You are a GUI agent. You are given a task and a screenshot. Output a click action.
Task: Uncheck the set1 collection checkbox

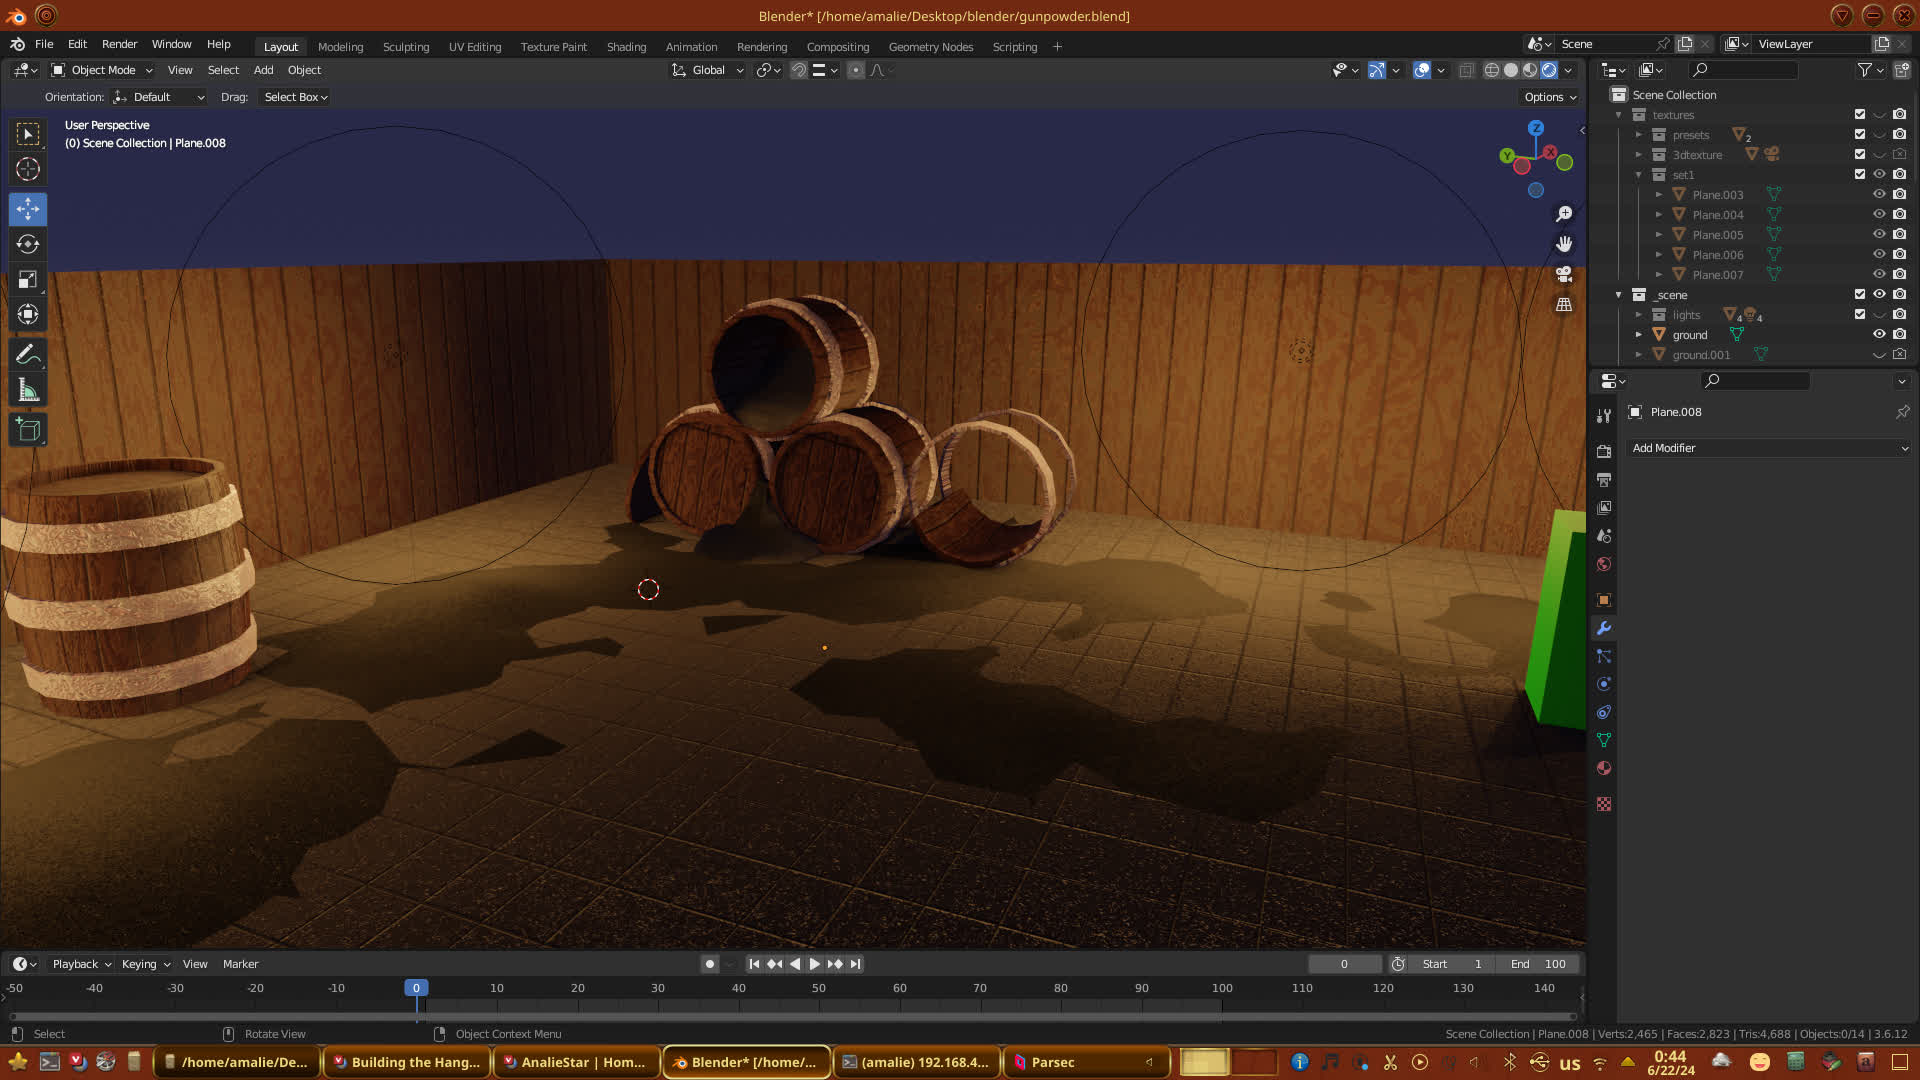[1860, 174]
